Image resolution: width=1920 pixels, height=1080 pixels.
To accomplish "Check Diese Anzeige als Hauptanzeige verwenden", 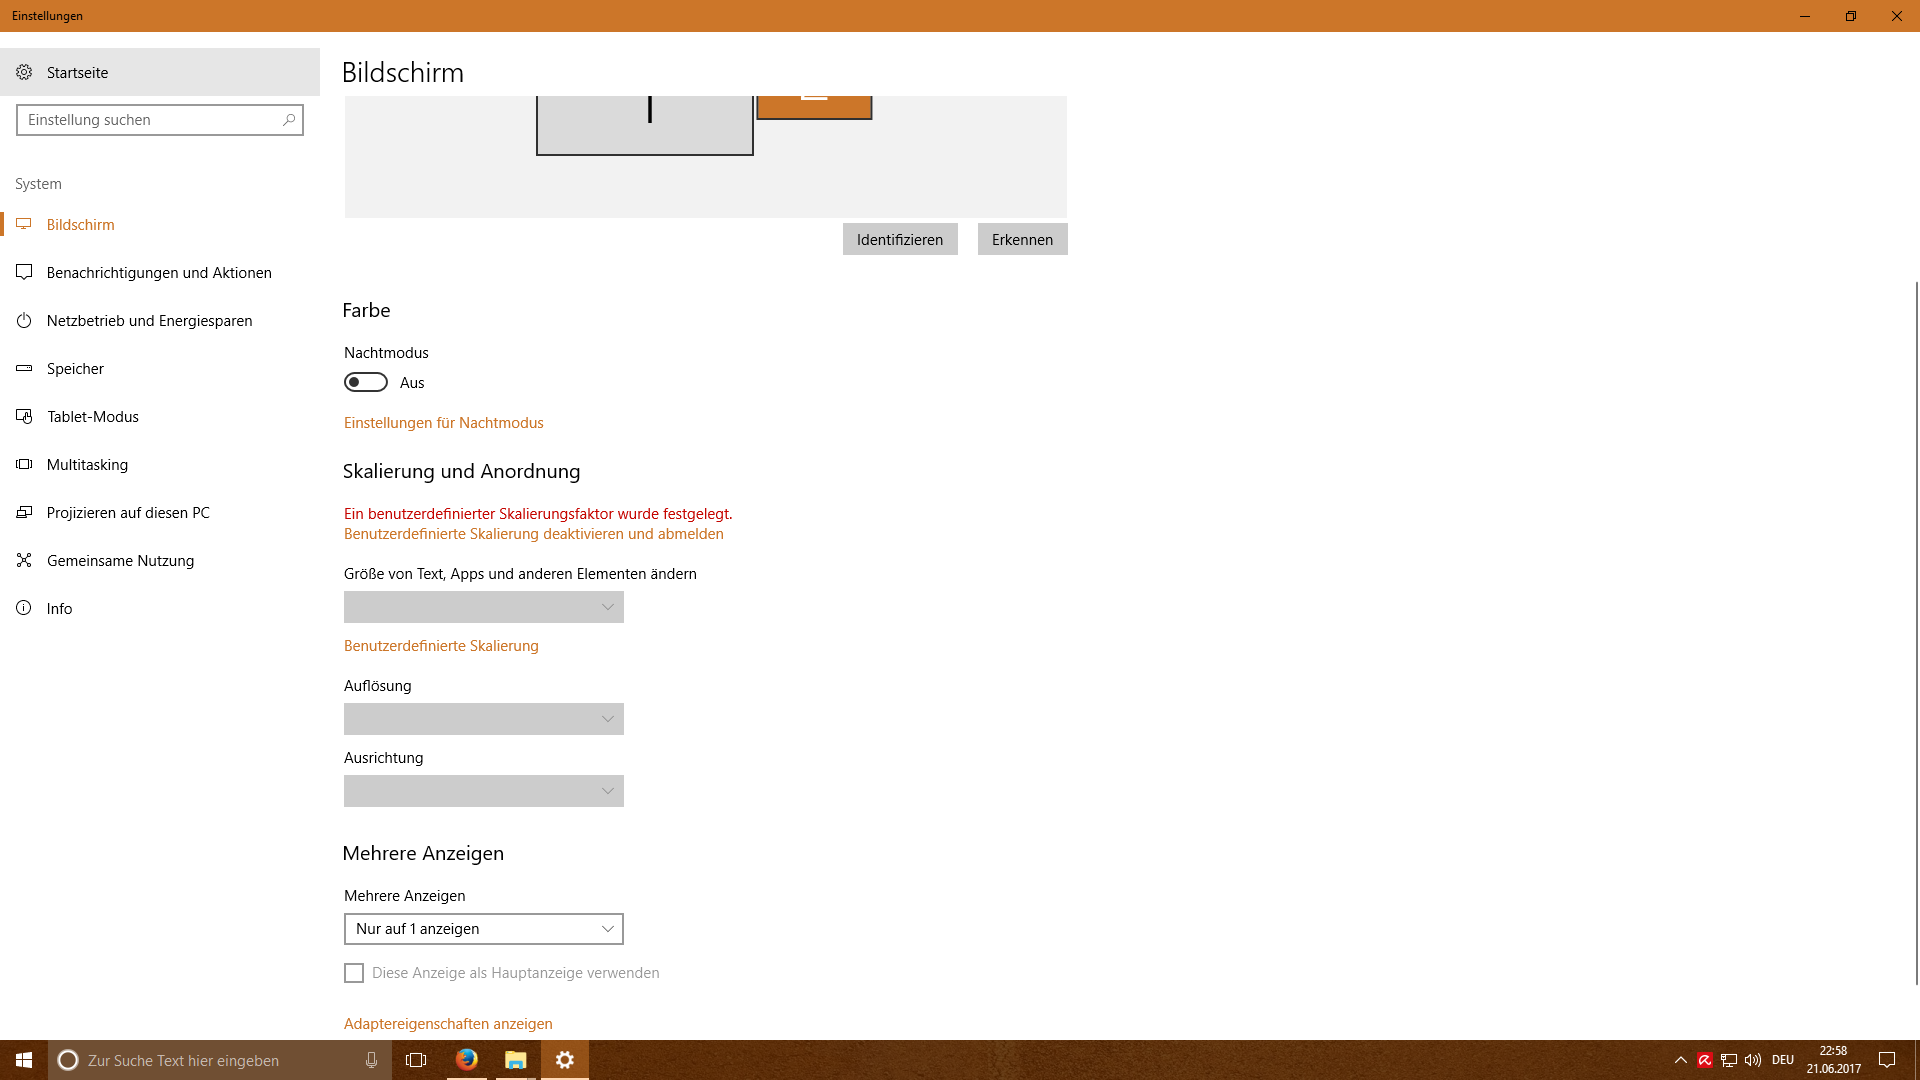I will pyautogui.click(x=354, y=973).
